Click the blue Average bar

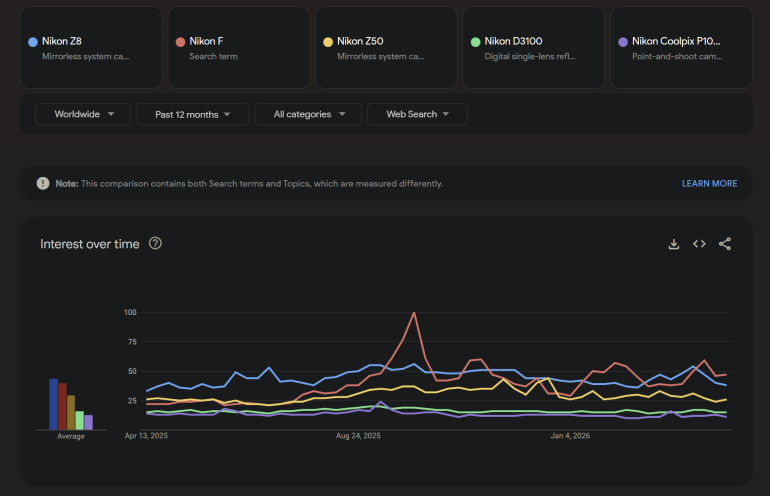click(x=54, y=404)
